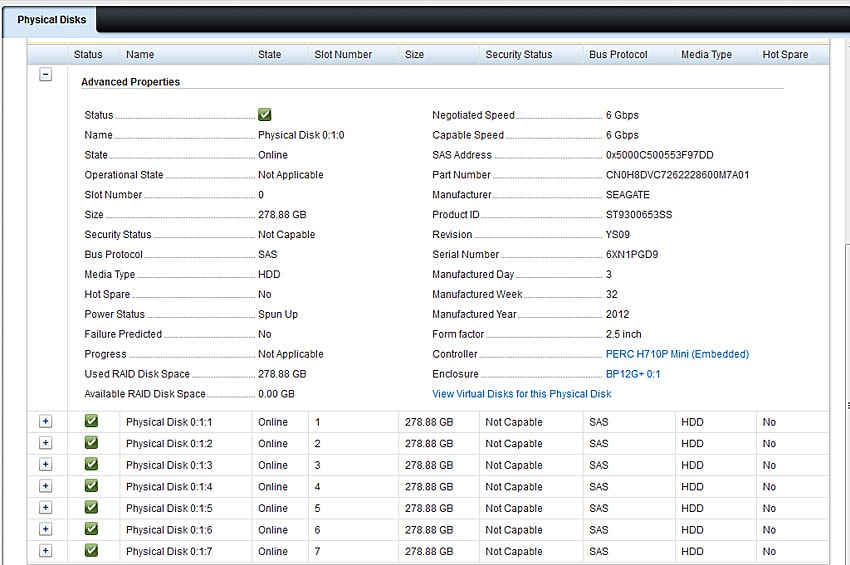Click the Name value Physical Disk 0:1:0

click(x=301, y=135)
